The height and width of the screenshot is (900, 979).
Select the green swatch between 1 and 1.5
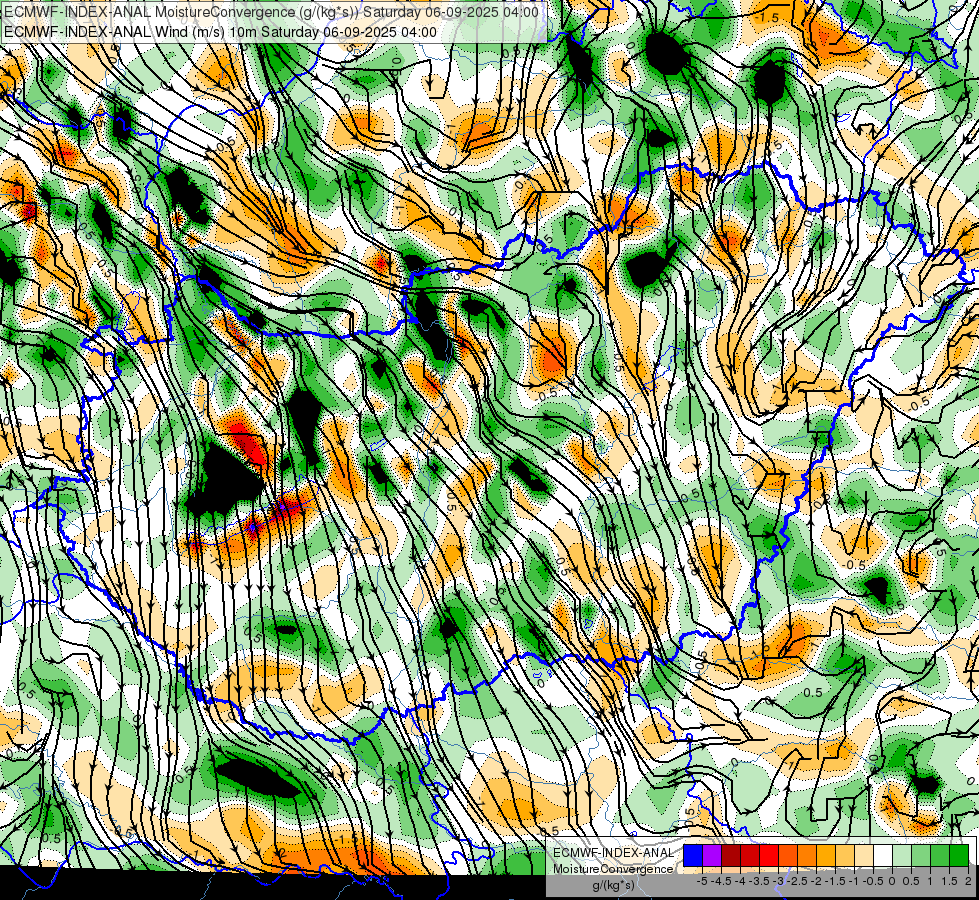pyautogui.click(x=940, y=855)
